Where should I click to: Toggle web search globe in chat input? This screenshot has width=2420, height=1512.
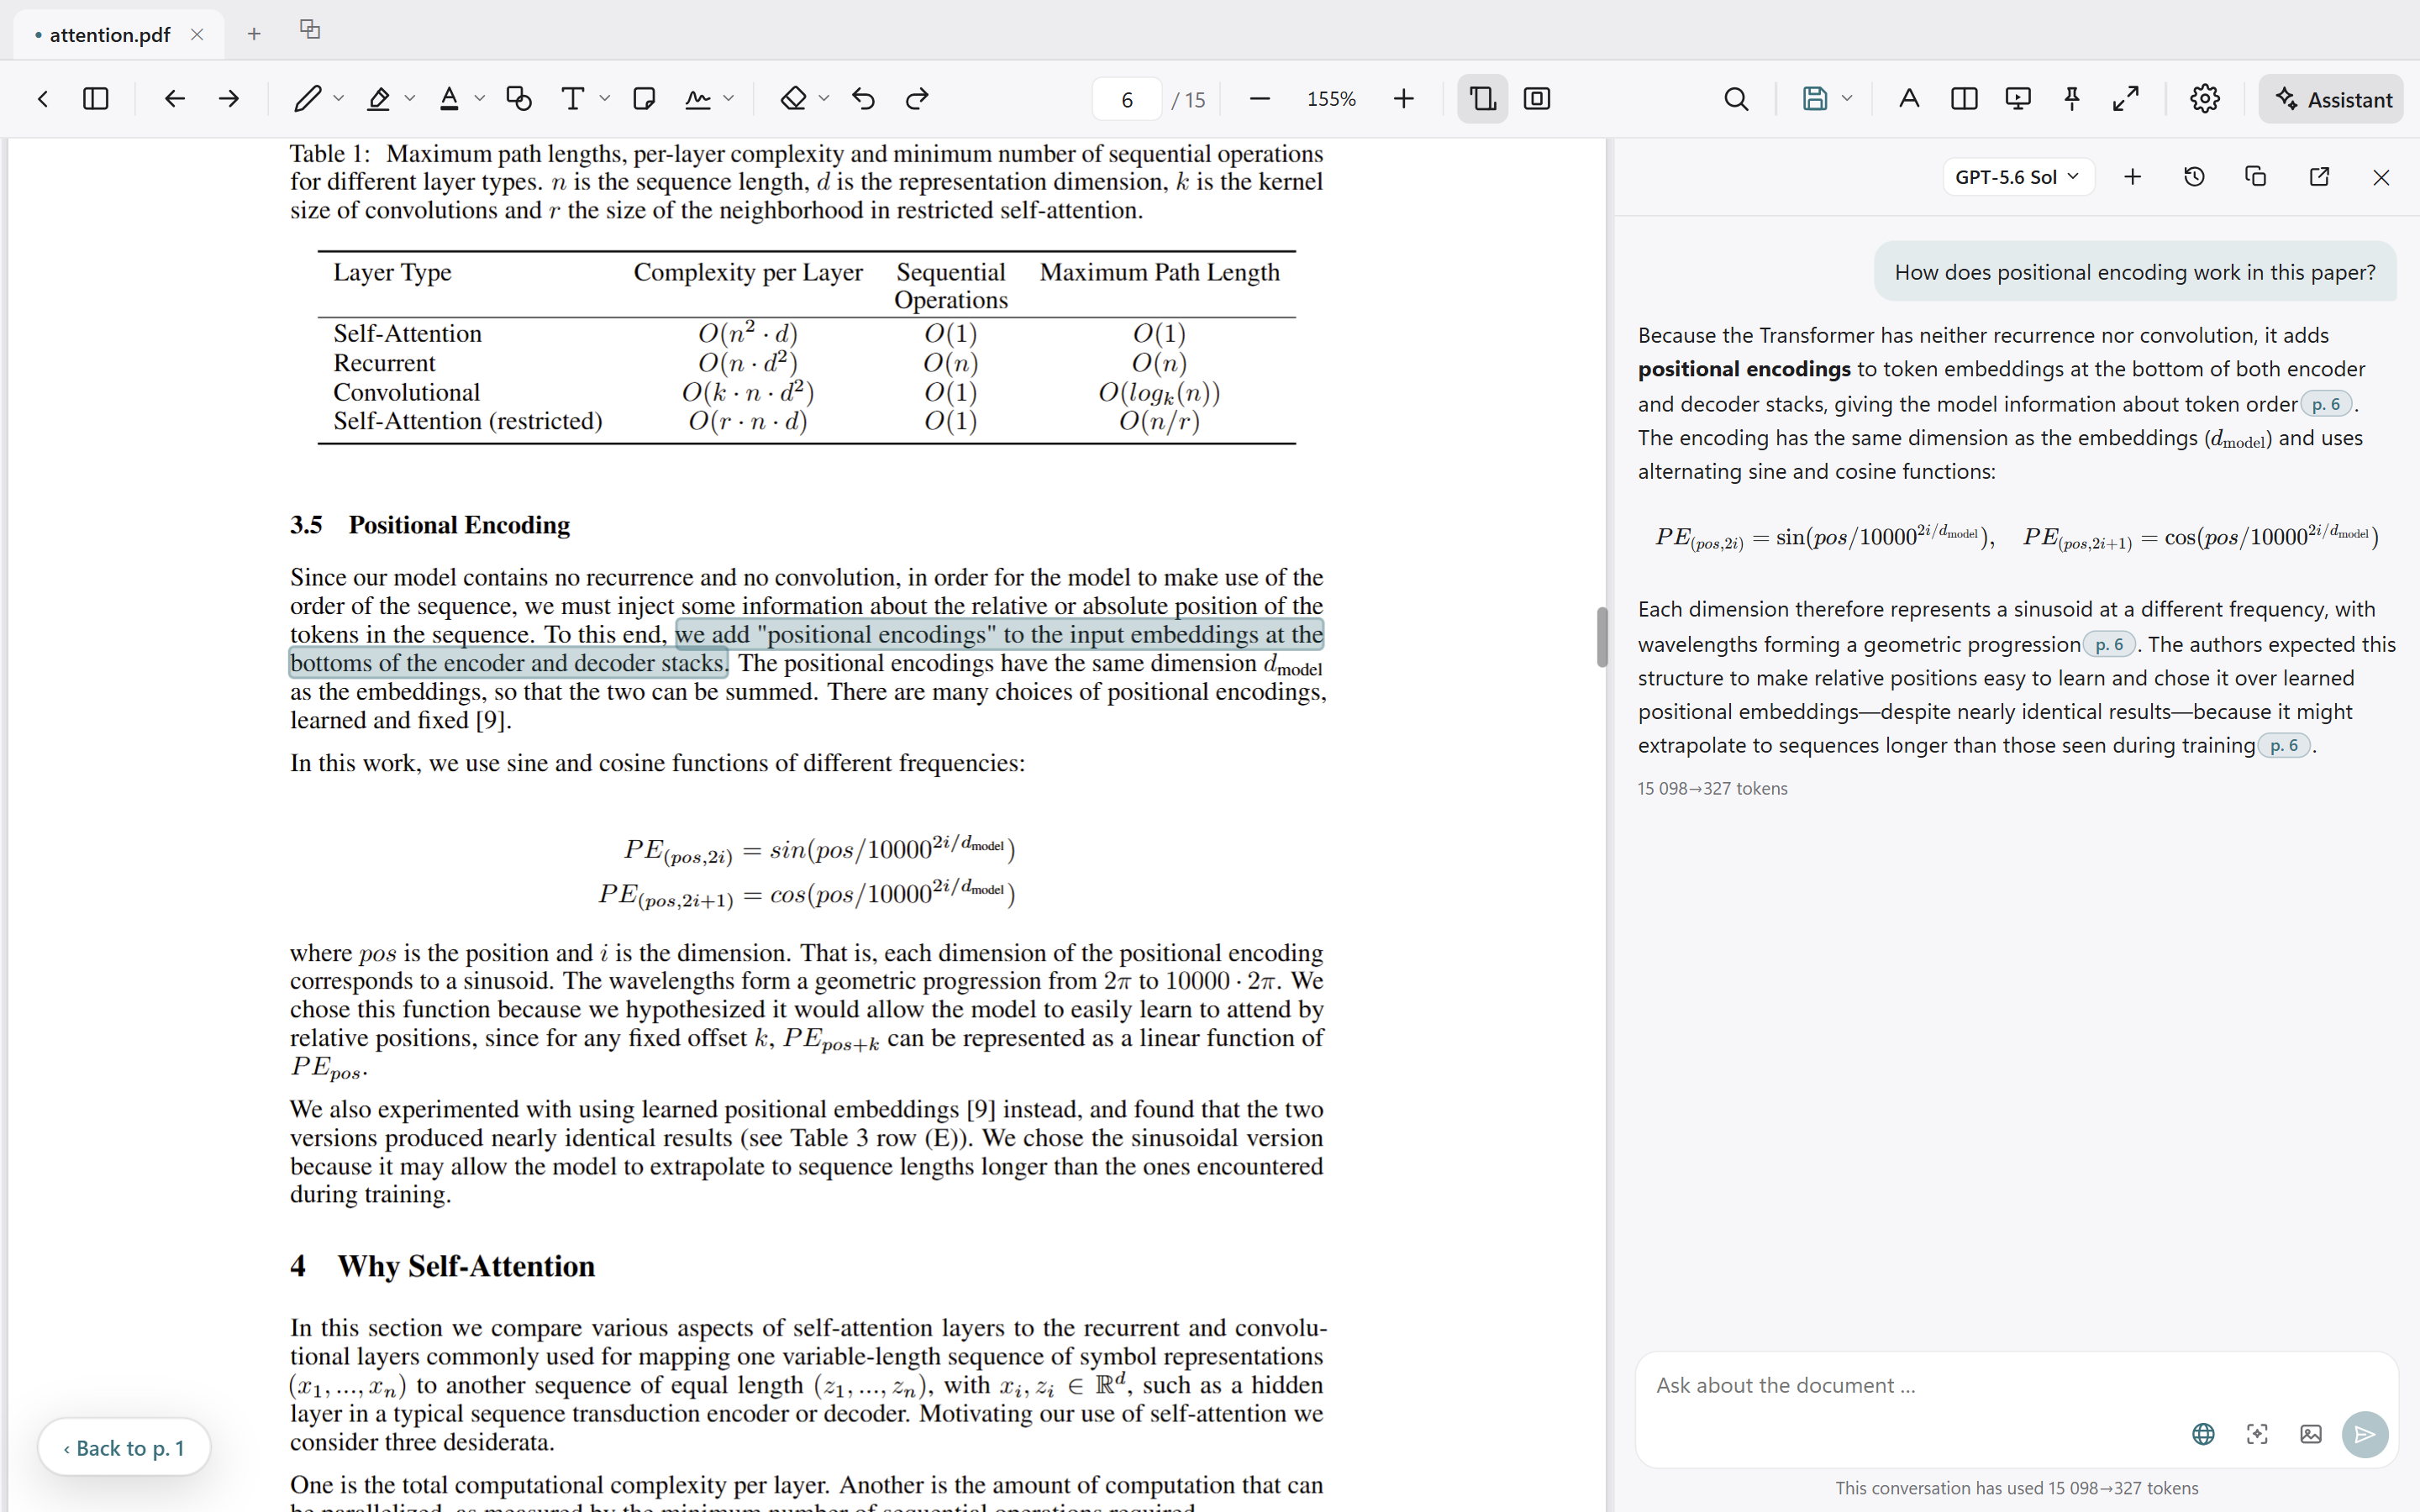tap(2203, 1434)
